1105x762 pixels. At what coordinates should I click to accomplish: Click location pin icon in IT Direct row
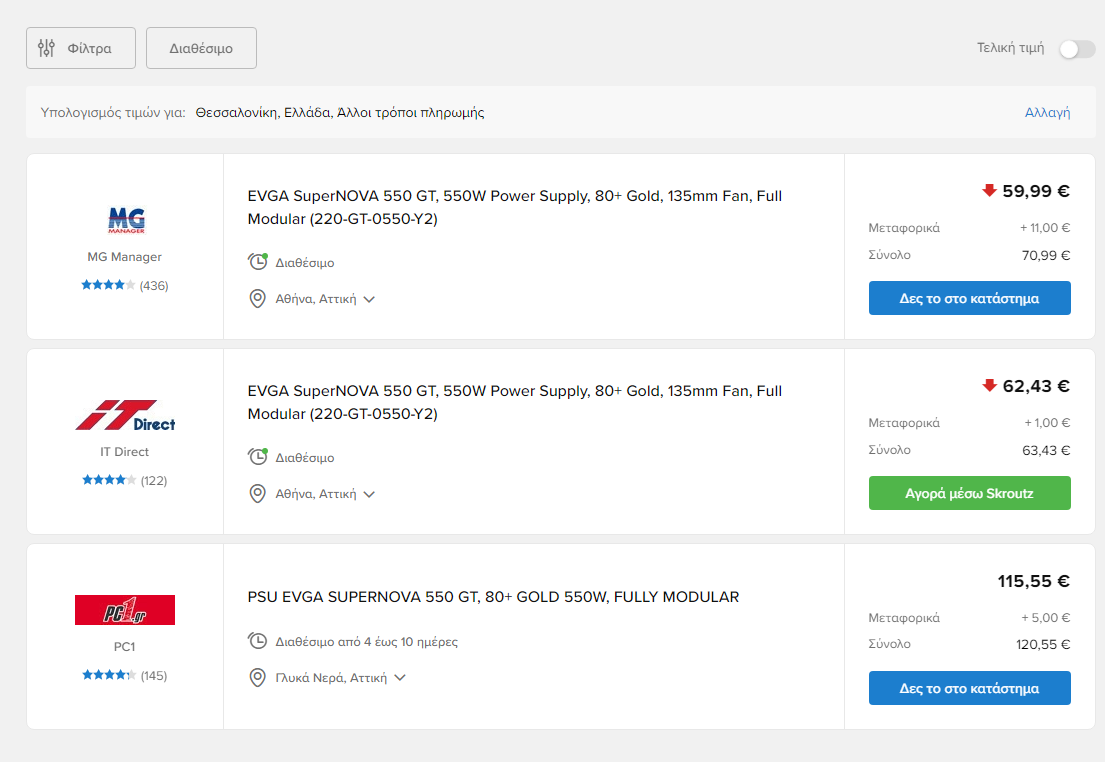click(x=258, y=494)
